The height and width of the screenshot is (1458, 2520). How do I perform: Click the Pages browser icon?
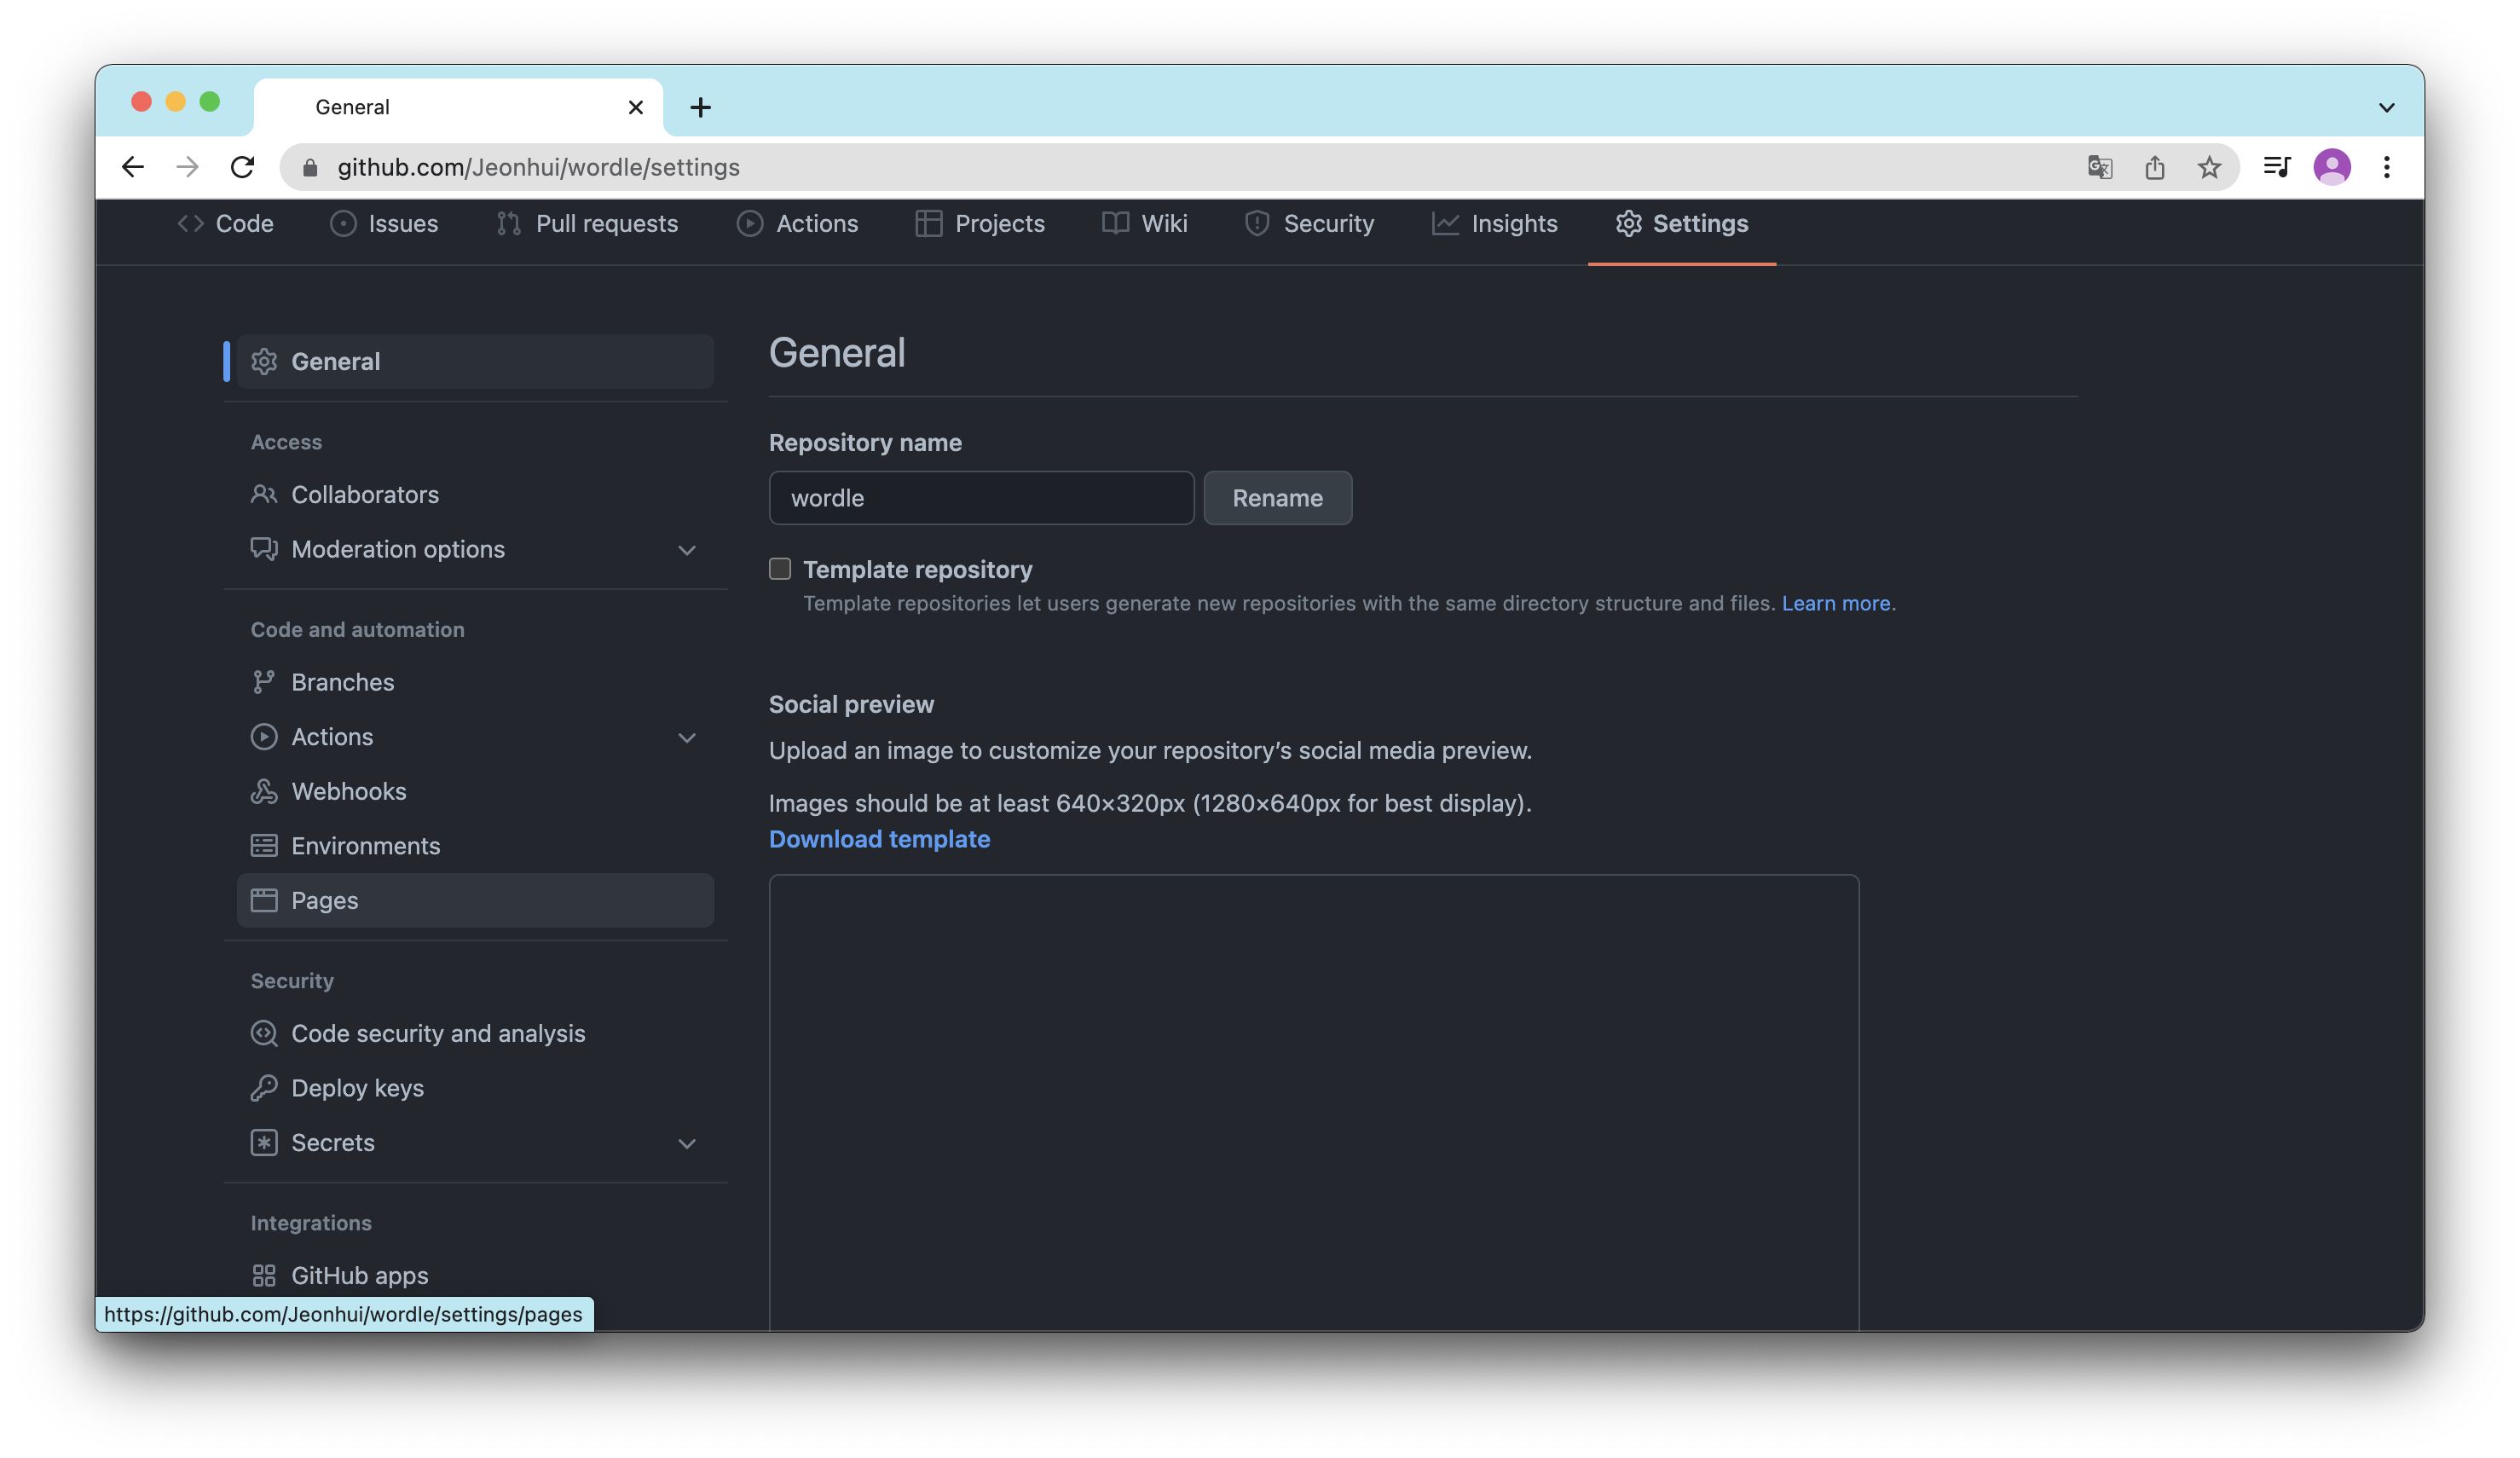click(x=264, y=900)
